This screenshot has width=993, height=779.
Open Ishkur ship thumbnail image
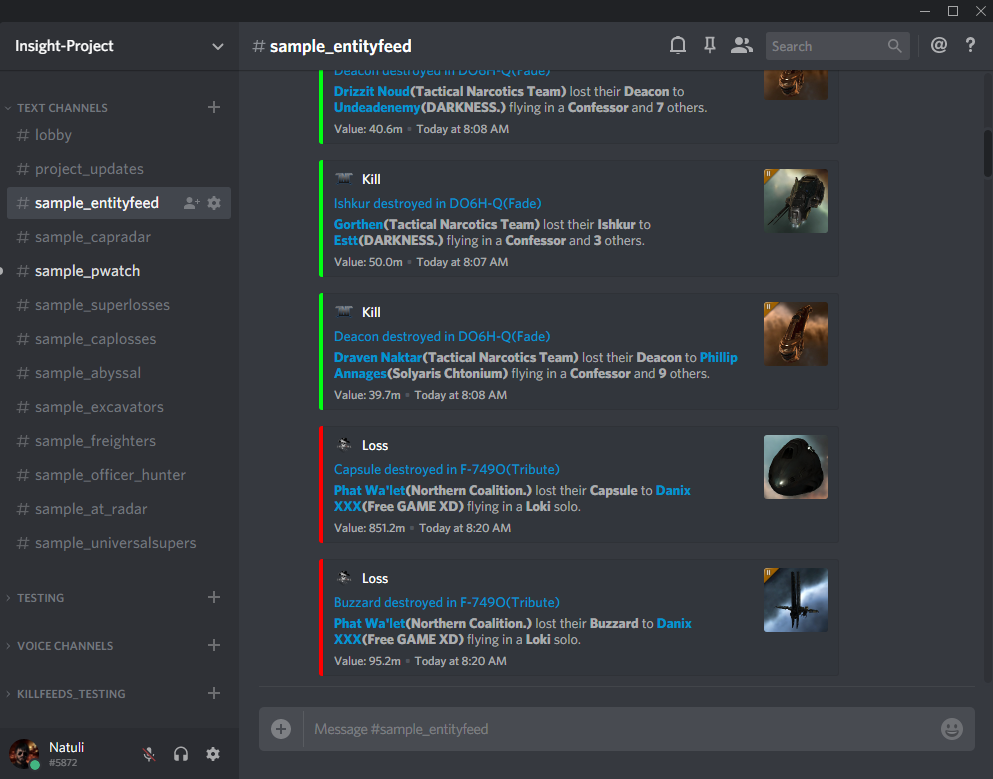tap(795, 201)
